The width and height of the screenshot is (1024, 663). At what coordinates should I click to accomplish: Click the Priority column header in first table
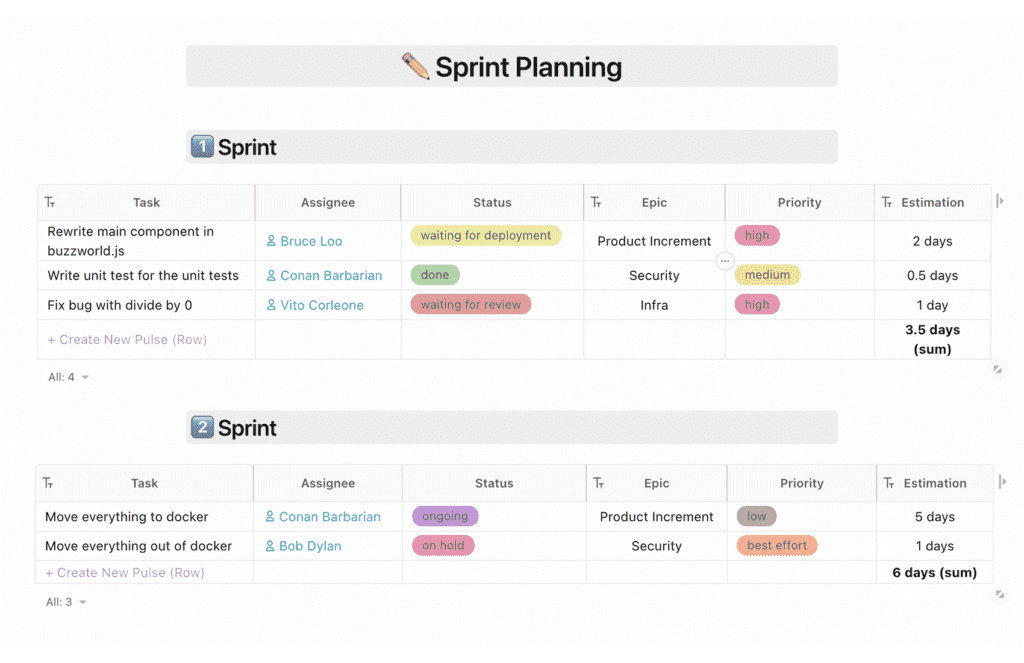coord(799,202)
